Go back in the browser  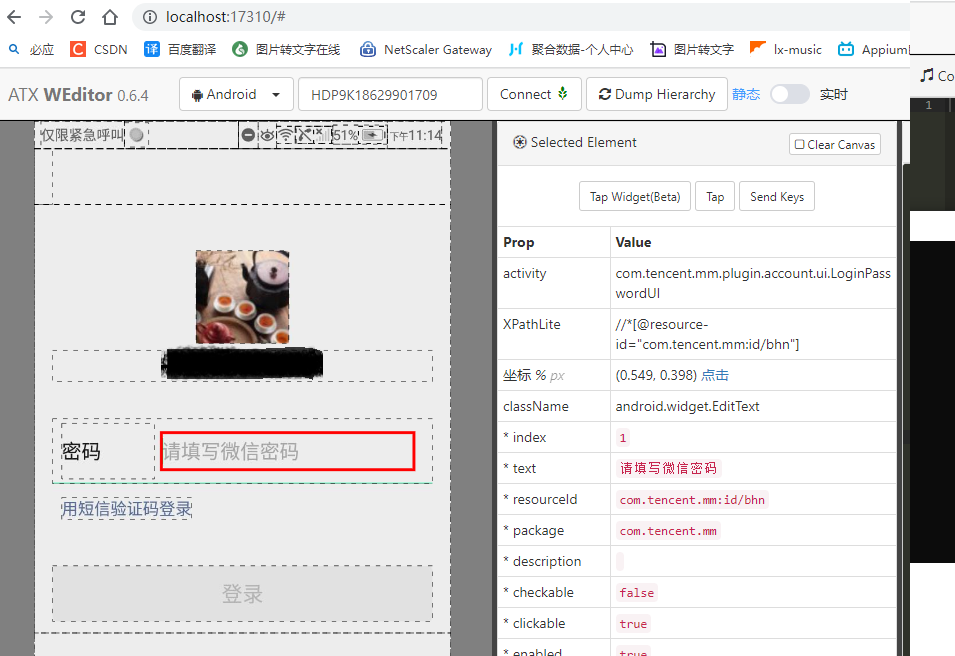point(15,17)
